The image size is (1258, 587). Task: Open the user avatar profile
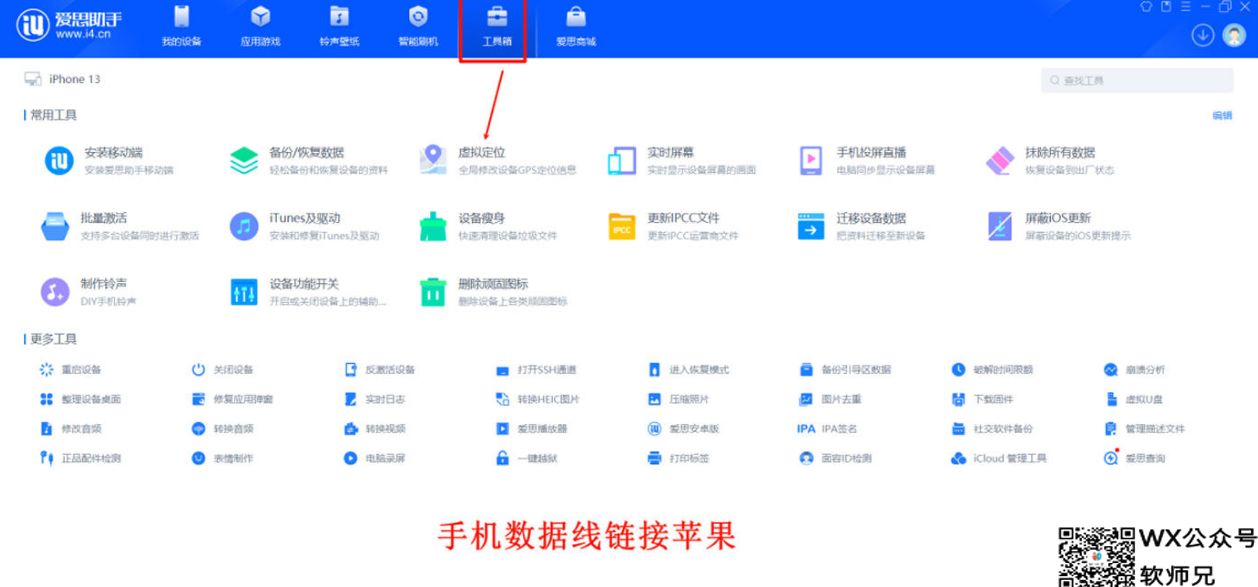tap(1234, 34)
